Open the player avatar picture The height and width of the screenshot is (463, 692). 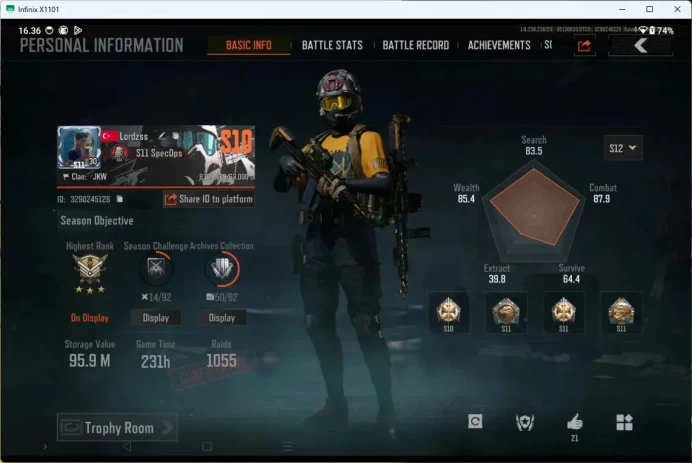click(x=79, y=148)
